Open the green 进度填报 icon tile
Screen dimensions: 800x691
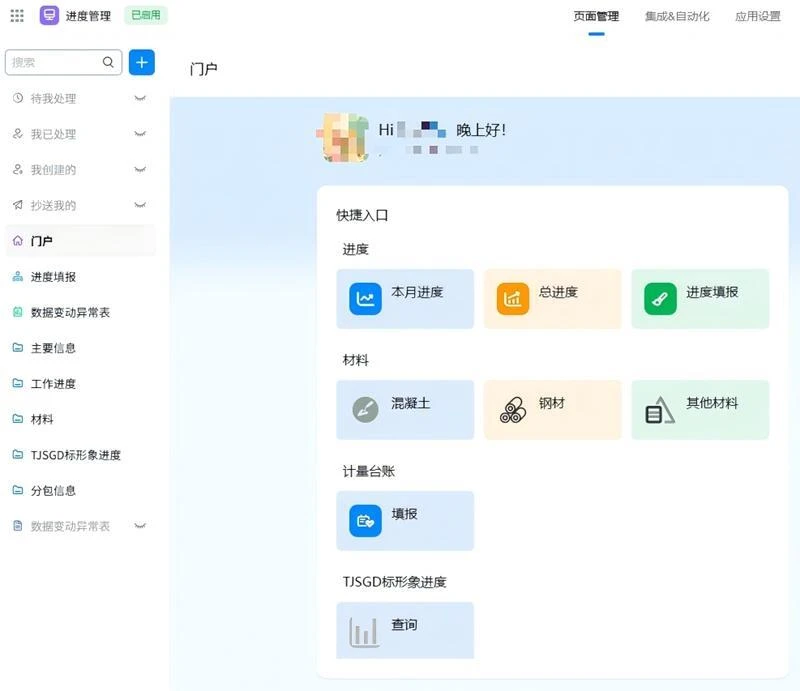[660, 299]
